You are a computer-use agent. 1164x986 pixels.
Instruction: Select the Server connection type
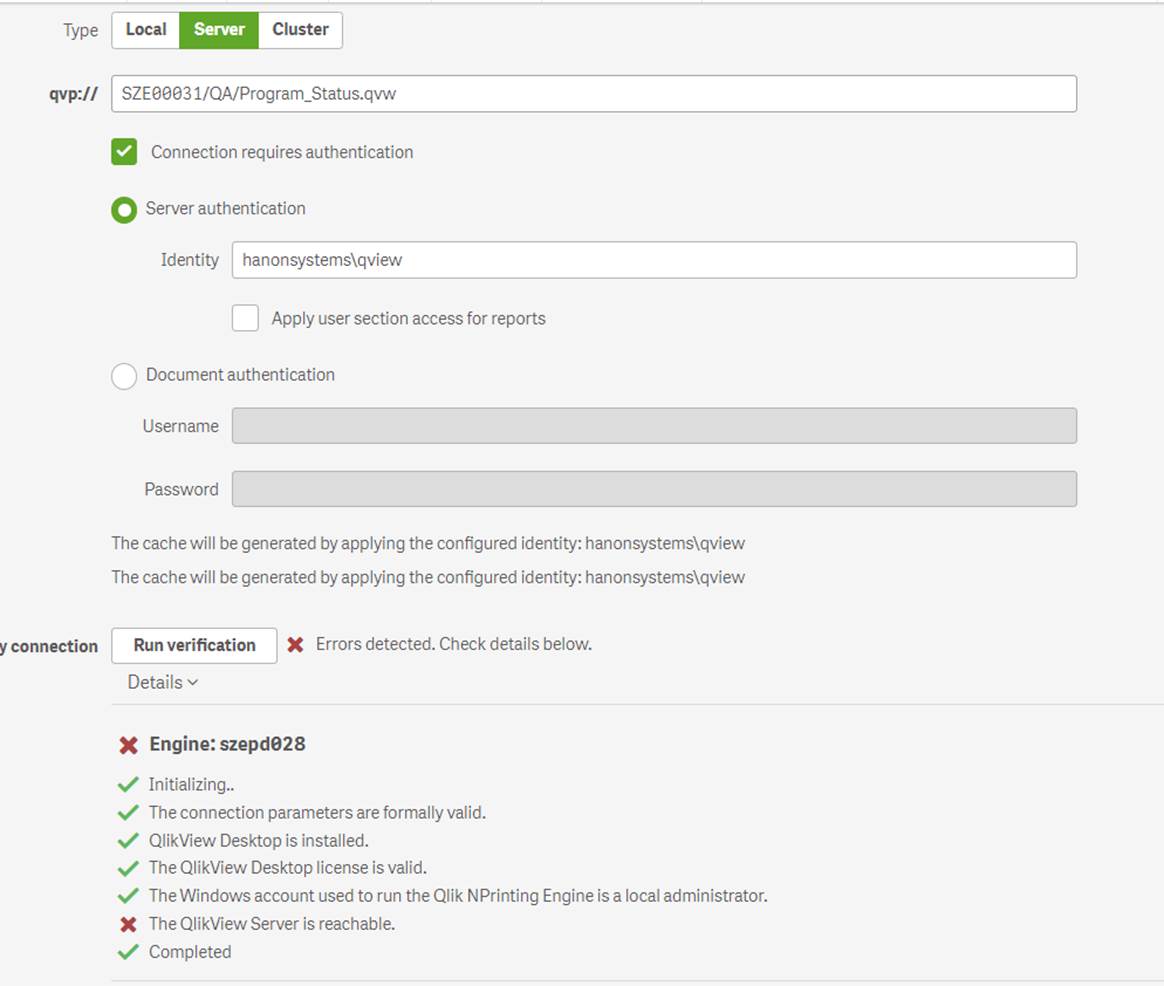coord(219,30)
